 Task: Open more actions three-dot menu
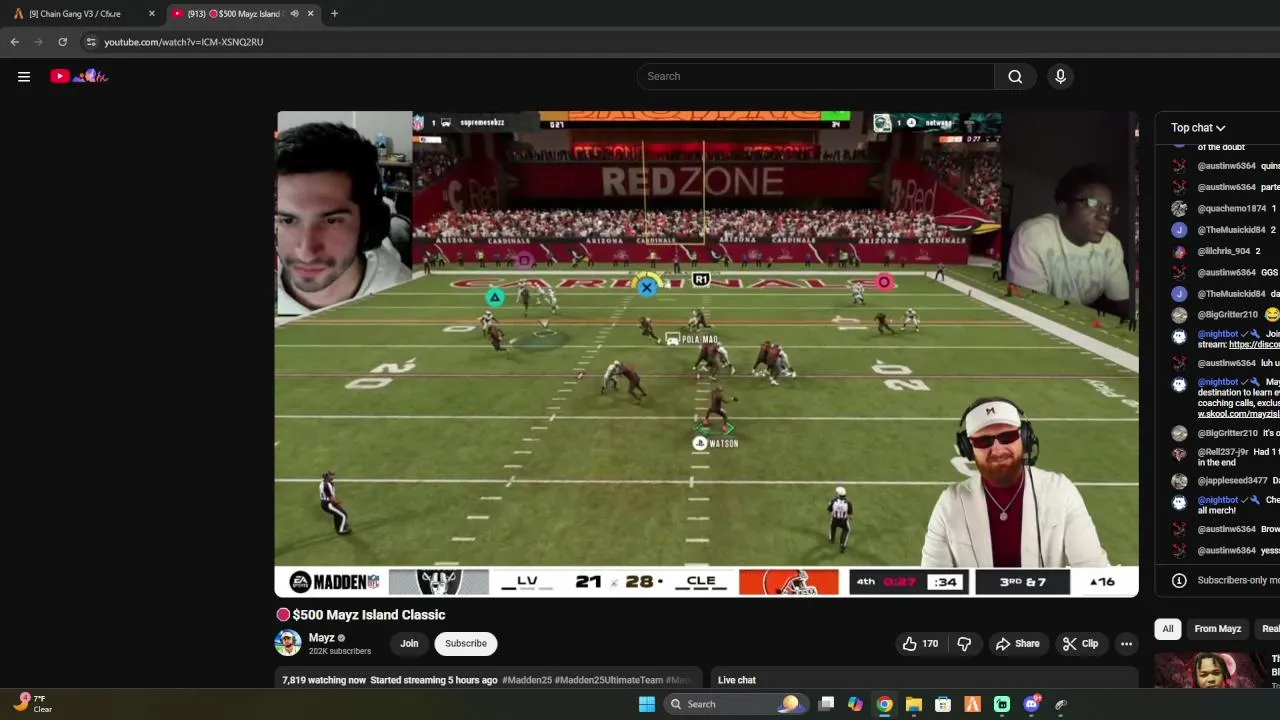pos(1126,644)
